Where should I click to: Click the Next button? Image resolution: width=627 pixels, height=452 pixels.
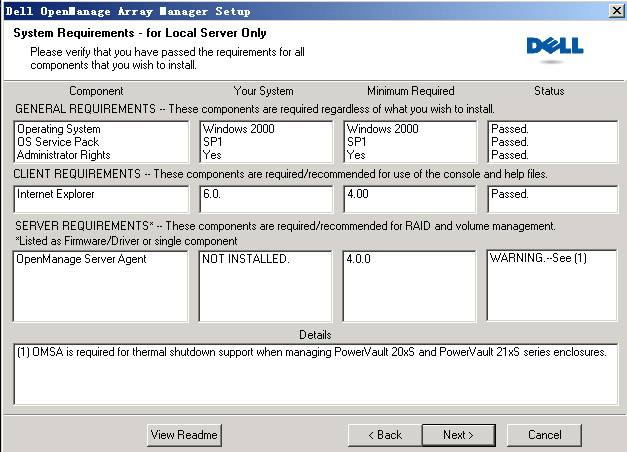tap(459, 435)
